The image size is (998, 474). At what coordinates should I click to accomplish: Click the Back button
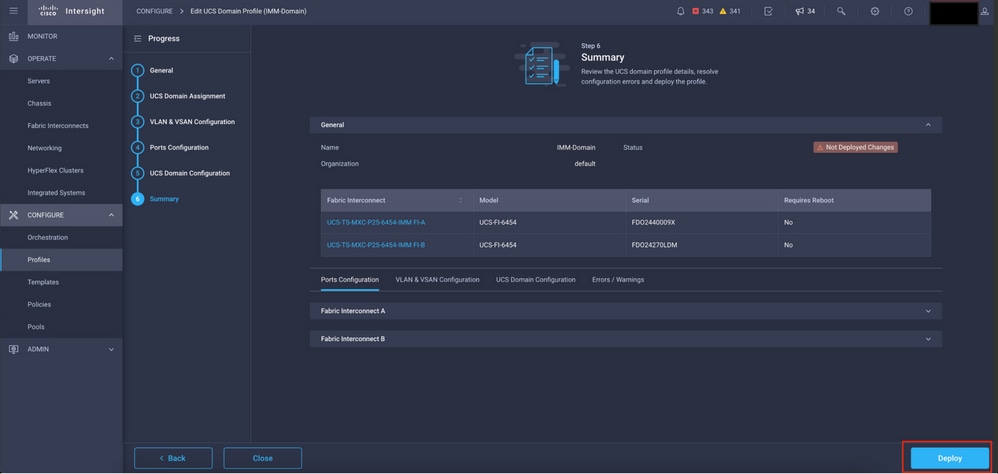point(173,458)
